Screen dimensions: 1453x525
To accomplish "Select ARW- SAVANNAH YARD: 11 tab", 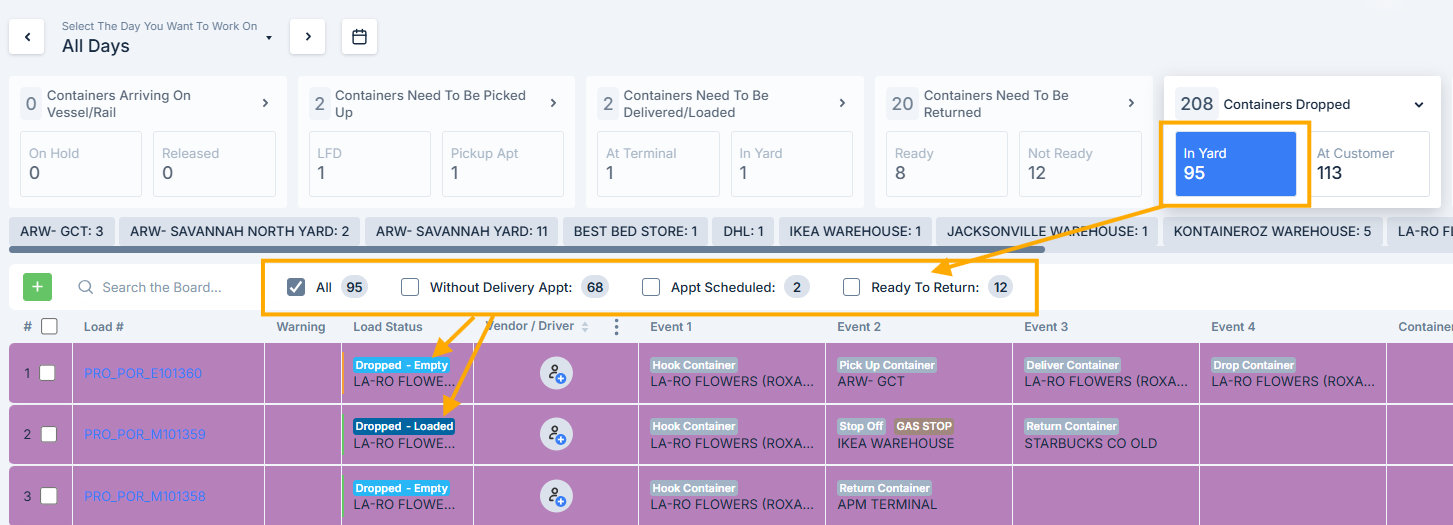I will pyautogui.click(x=462, y=231).
